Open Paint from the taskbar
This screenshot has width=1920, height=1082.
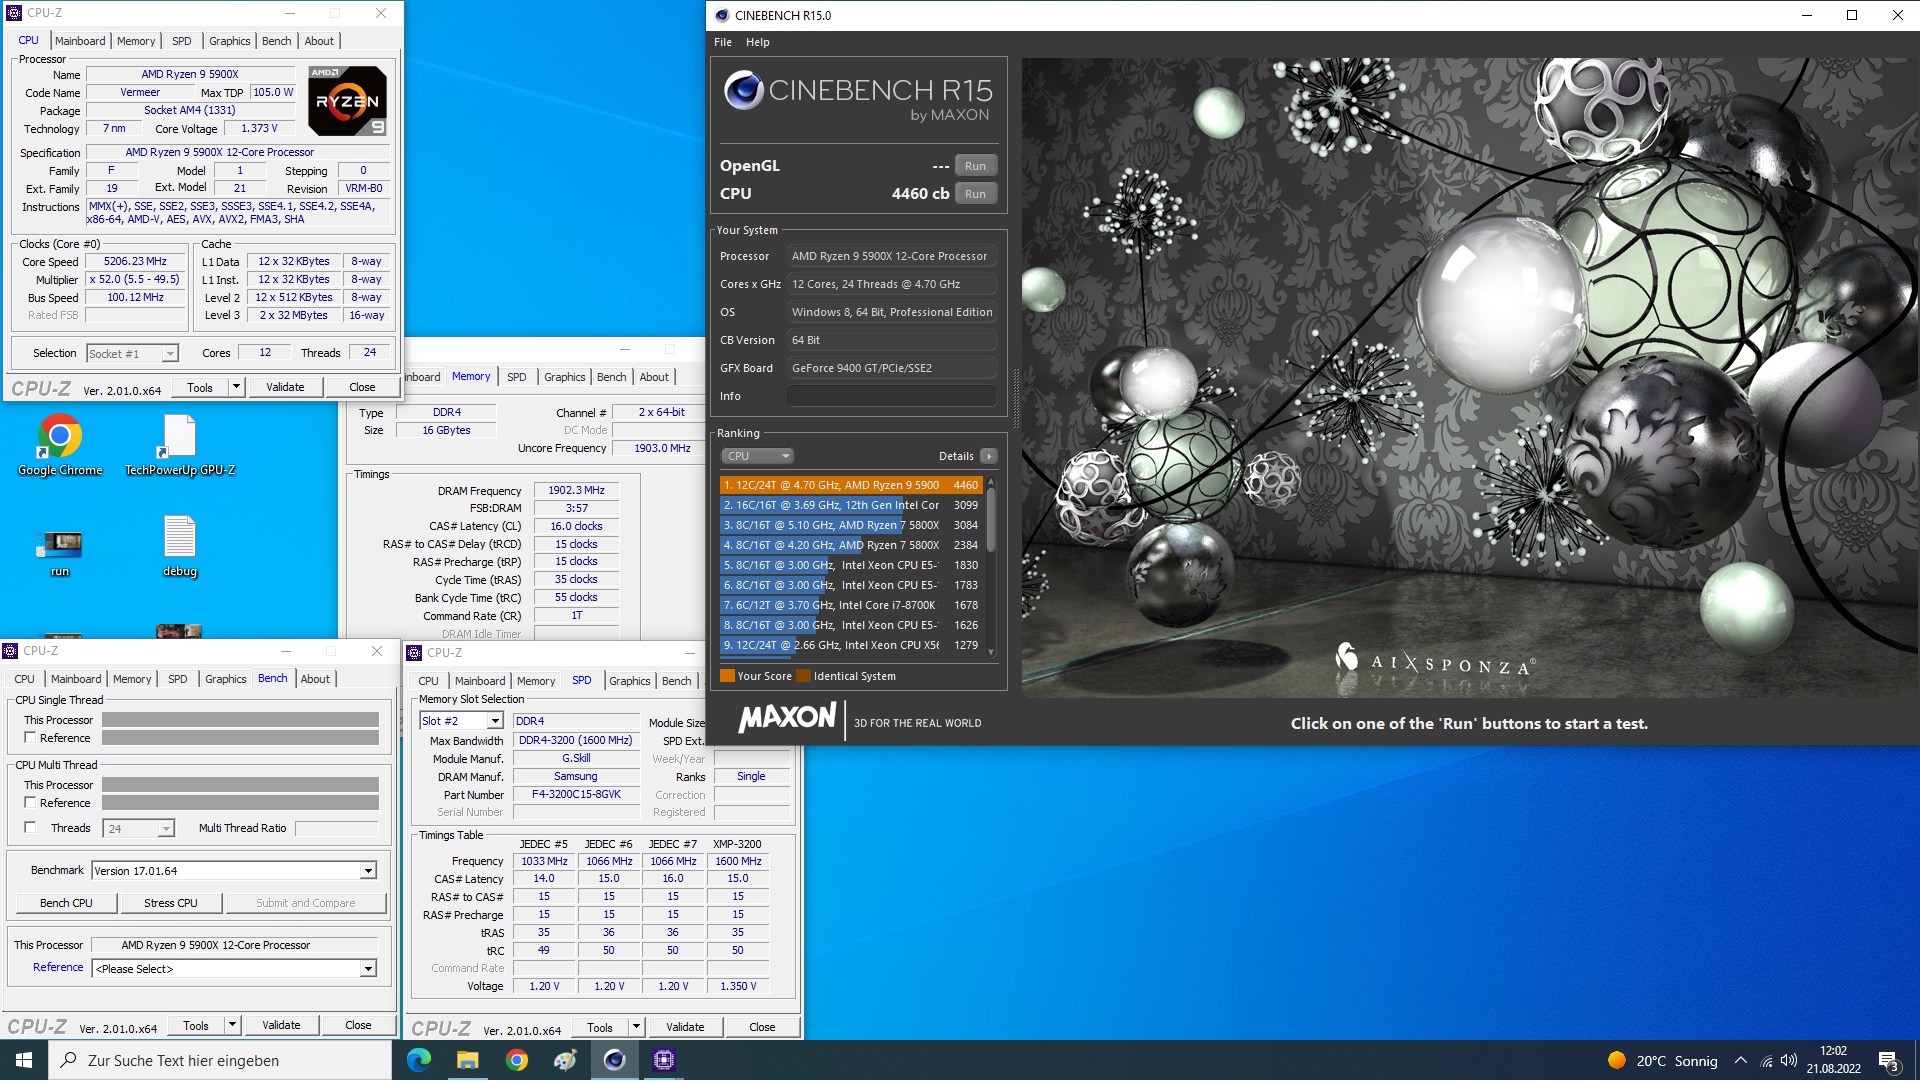pos(566,1061)
